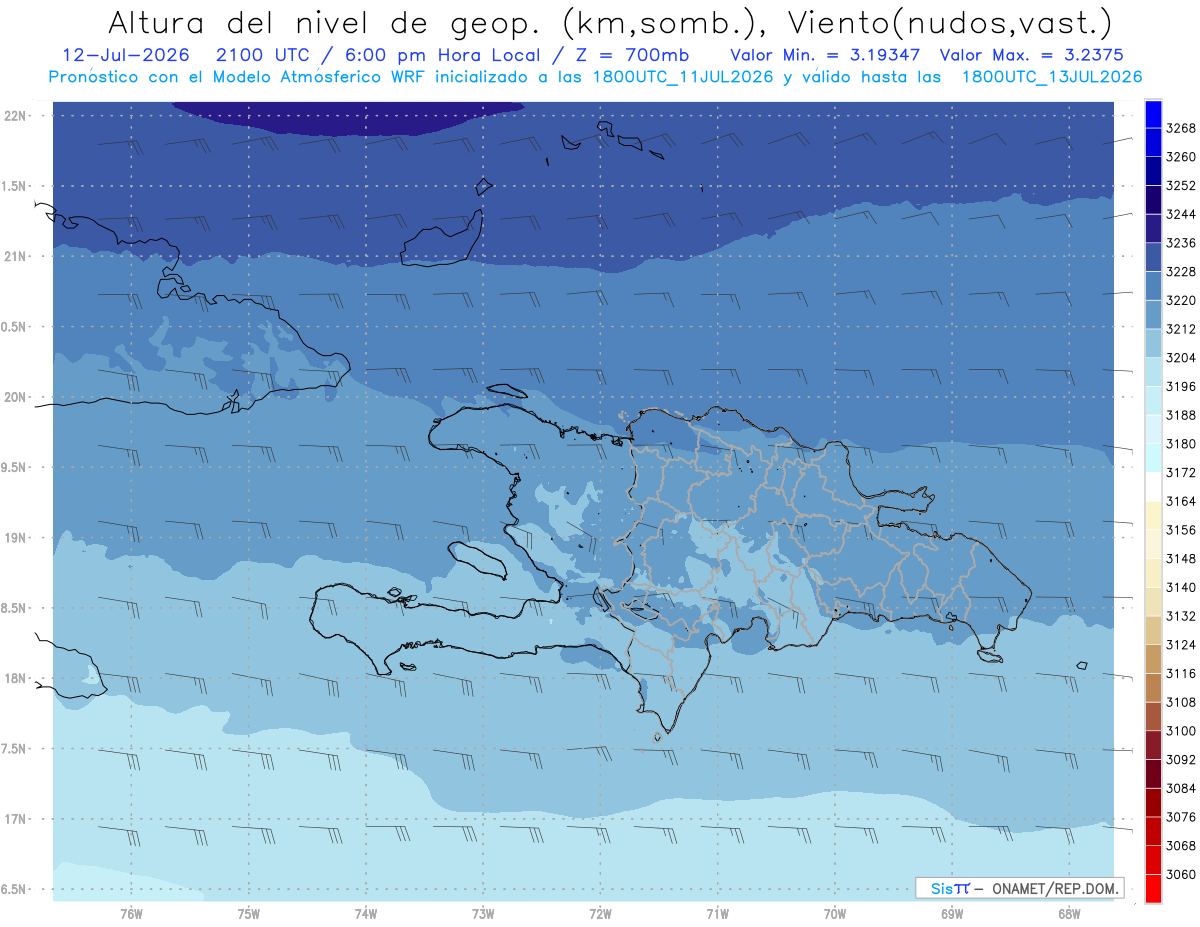The height and width of the screenshot is (927, 1200).
Task: Click the red colorbar segment below 3060
Action: pos(1153,889)
